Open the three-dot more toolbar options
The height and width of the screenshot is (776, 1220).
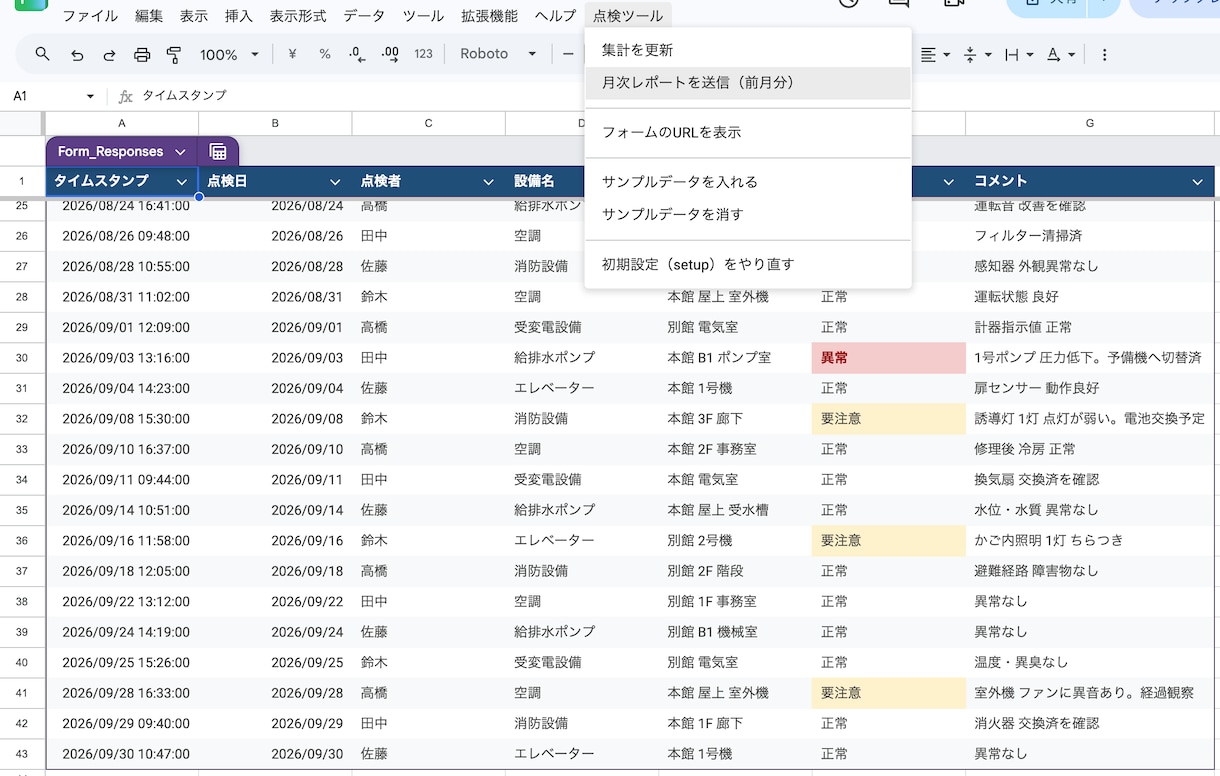pyautogui.click(x=1104, y=54)
